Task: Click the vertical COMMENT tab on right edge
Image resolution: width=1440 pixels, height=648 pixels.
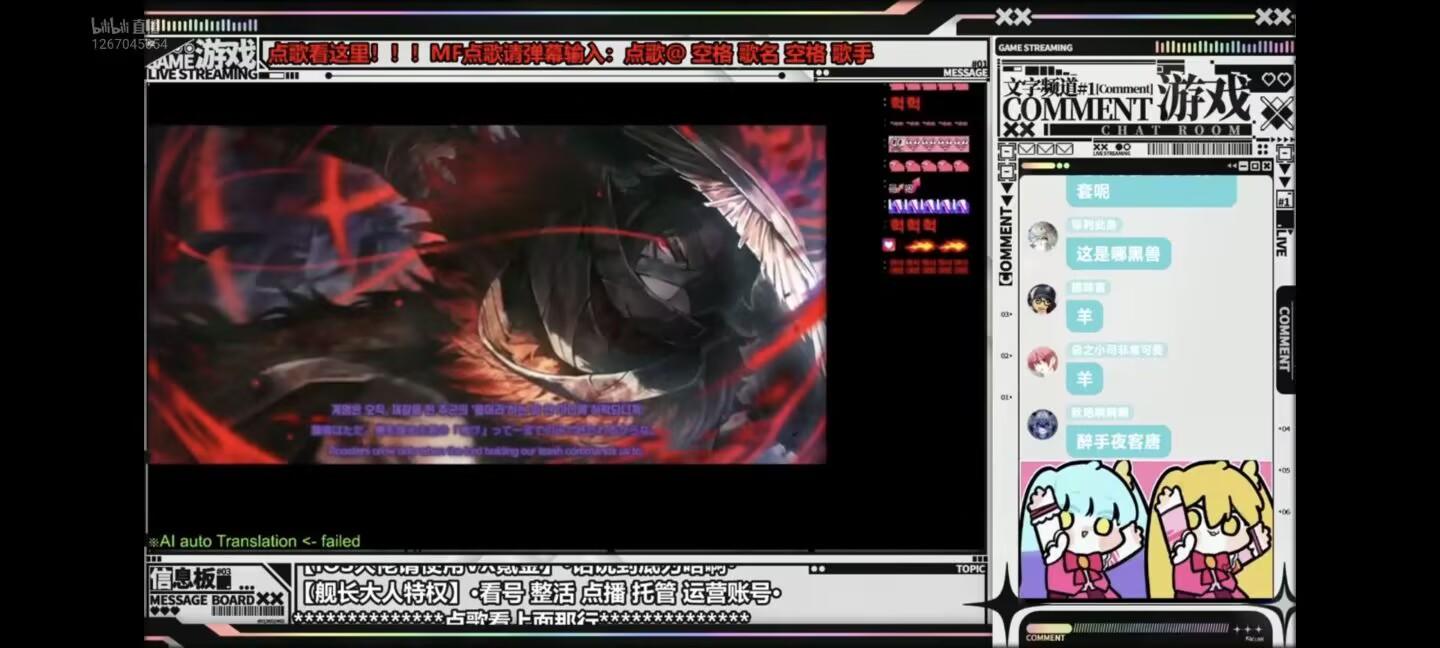Action: [1285, 339]
